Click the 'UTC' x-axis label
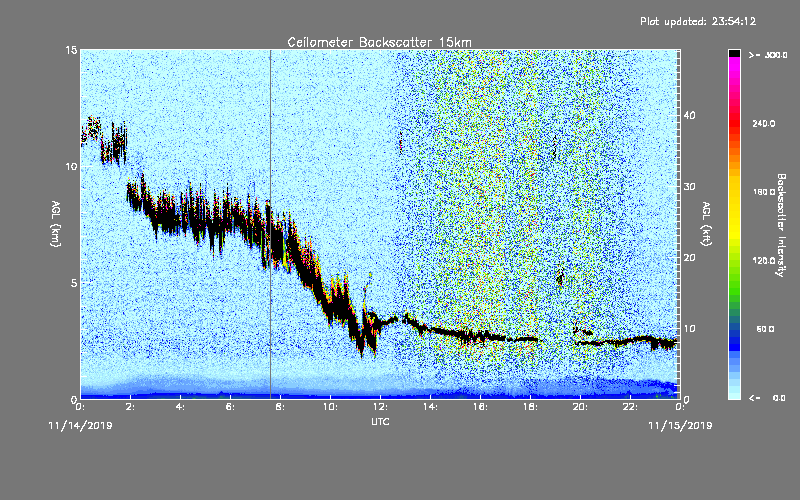The image size is (800, 500). (380, 421)
